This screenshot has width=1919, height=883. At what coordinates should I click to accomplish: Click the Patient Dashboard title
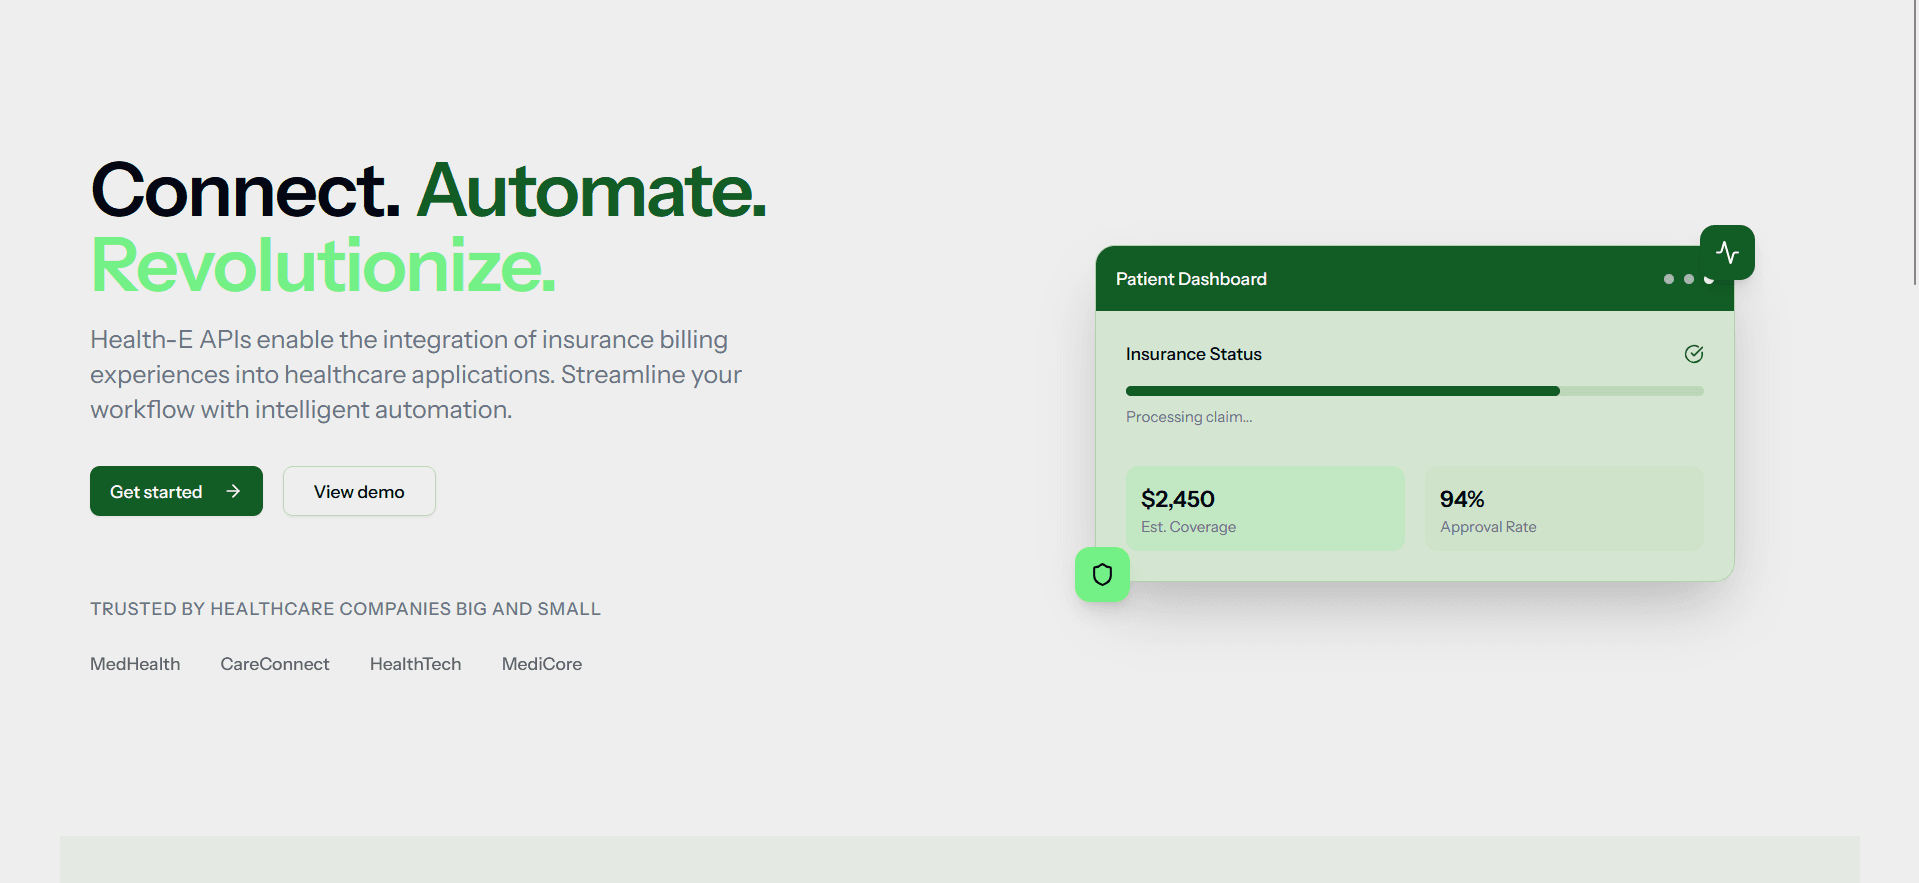tap(1191, 279)
